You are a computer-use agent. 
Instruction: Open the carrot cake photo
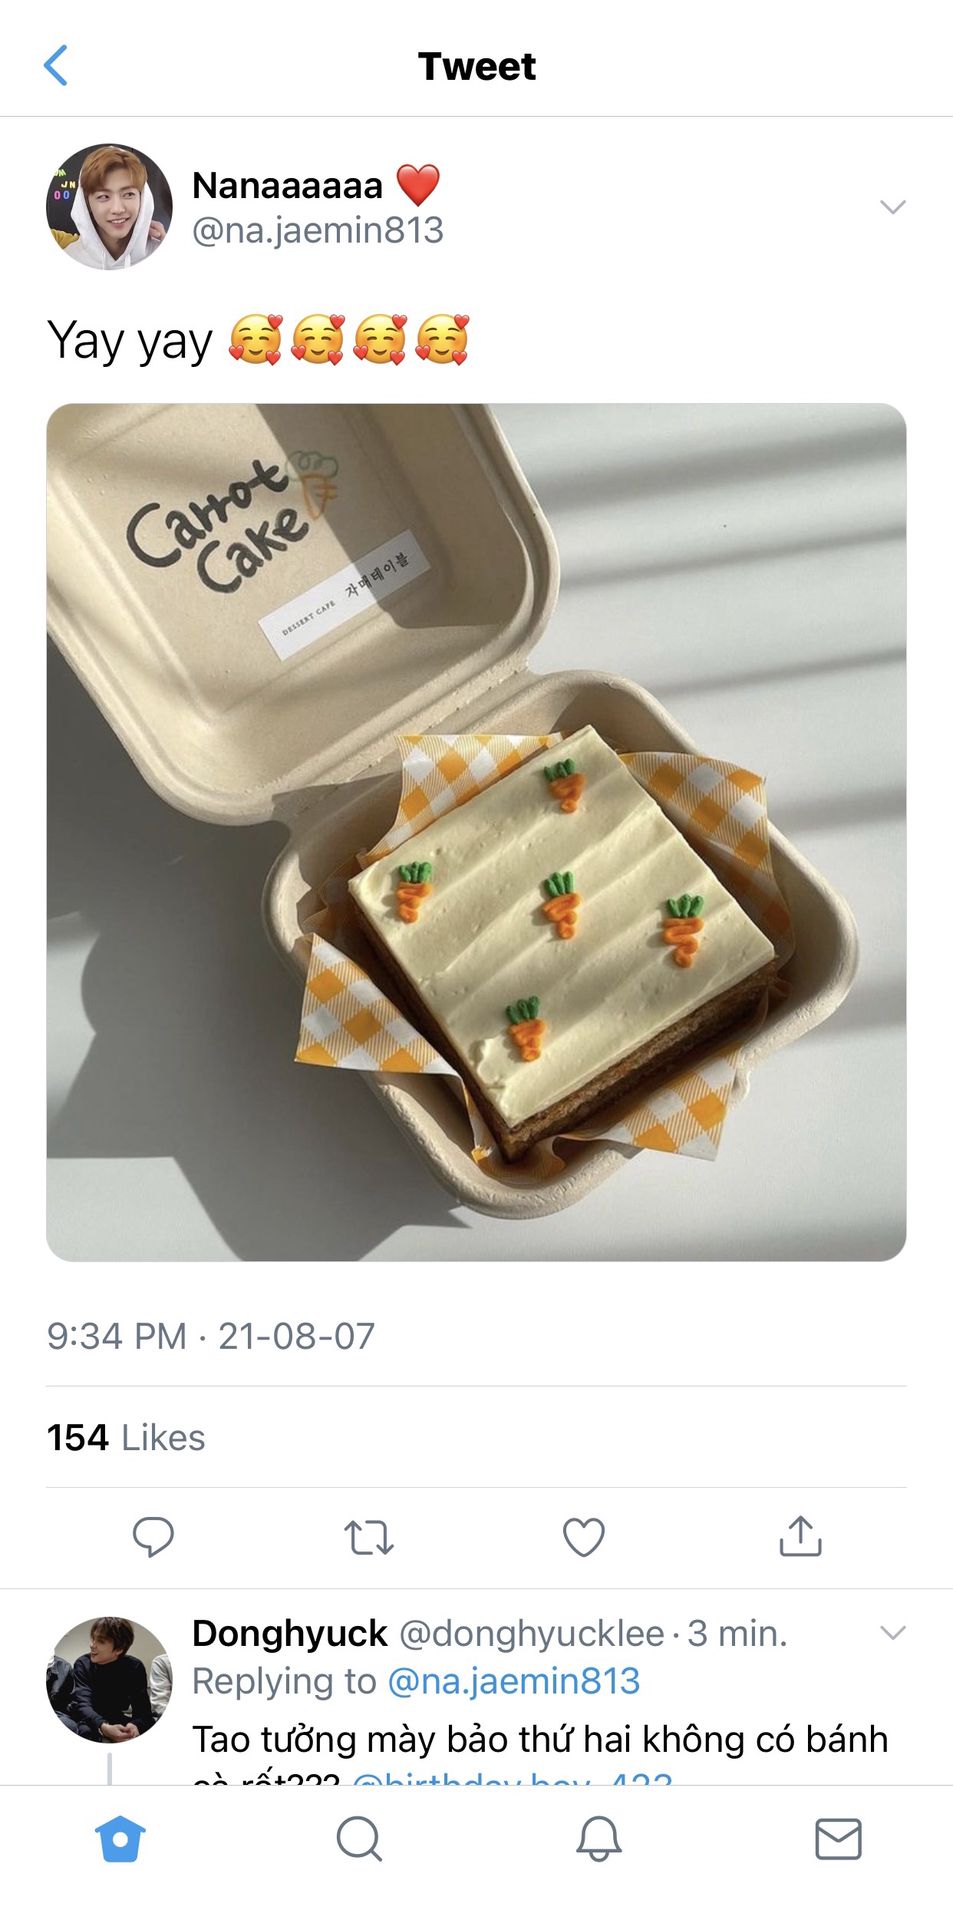click(x=476, y=832)
